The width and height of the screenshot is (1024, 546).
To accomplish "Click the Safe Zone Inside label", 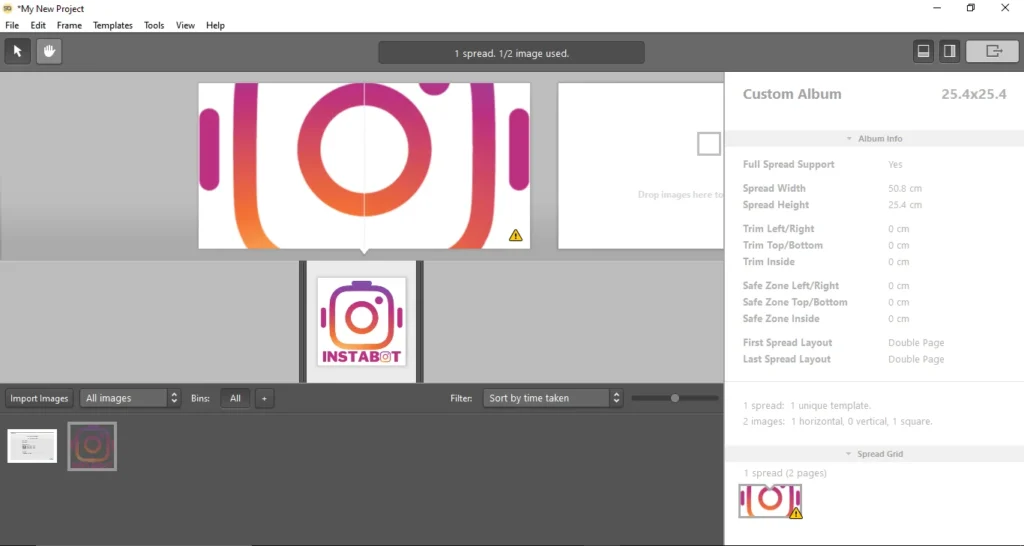I will pyautogui.click(x=781, y=319).
